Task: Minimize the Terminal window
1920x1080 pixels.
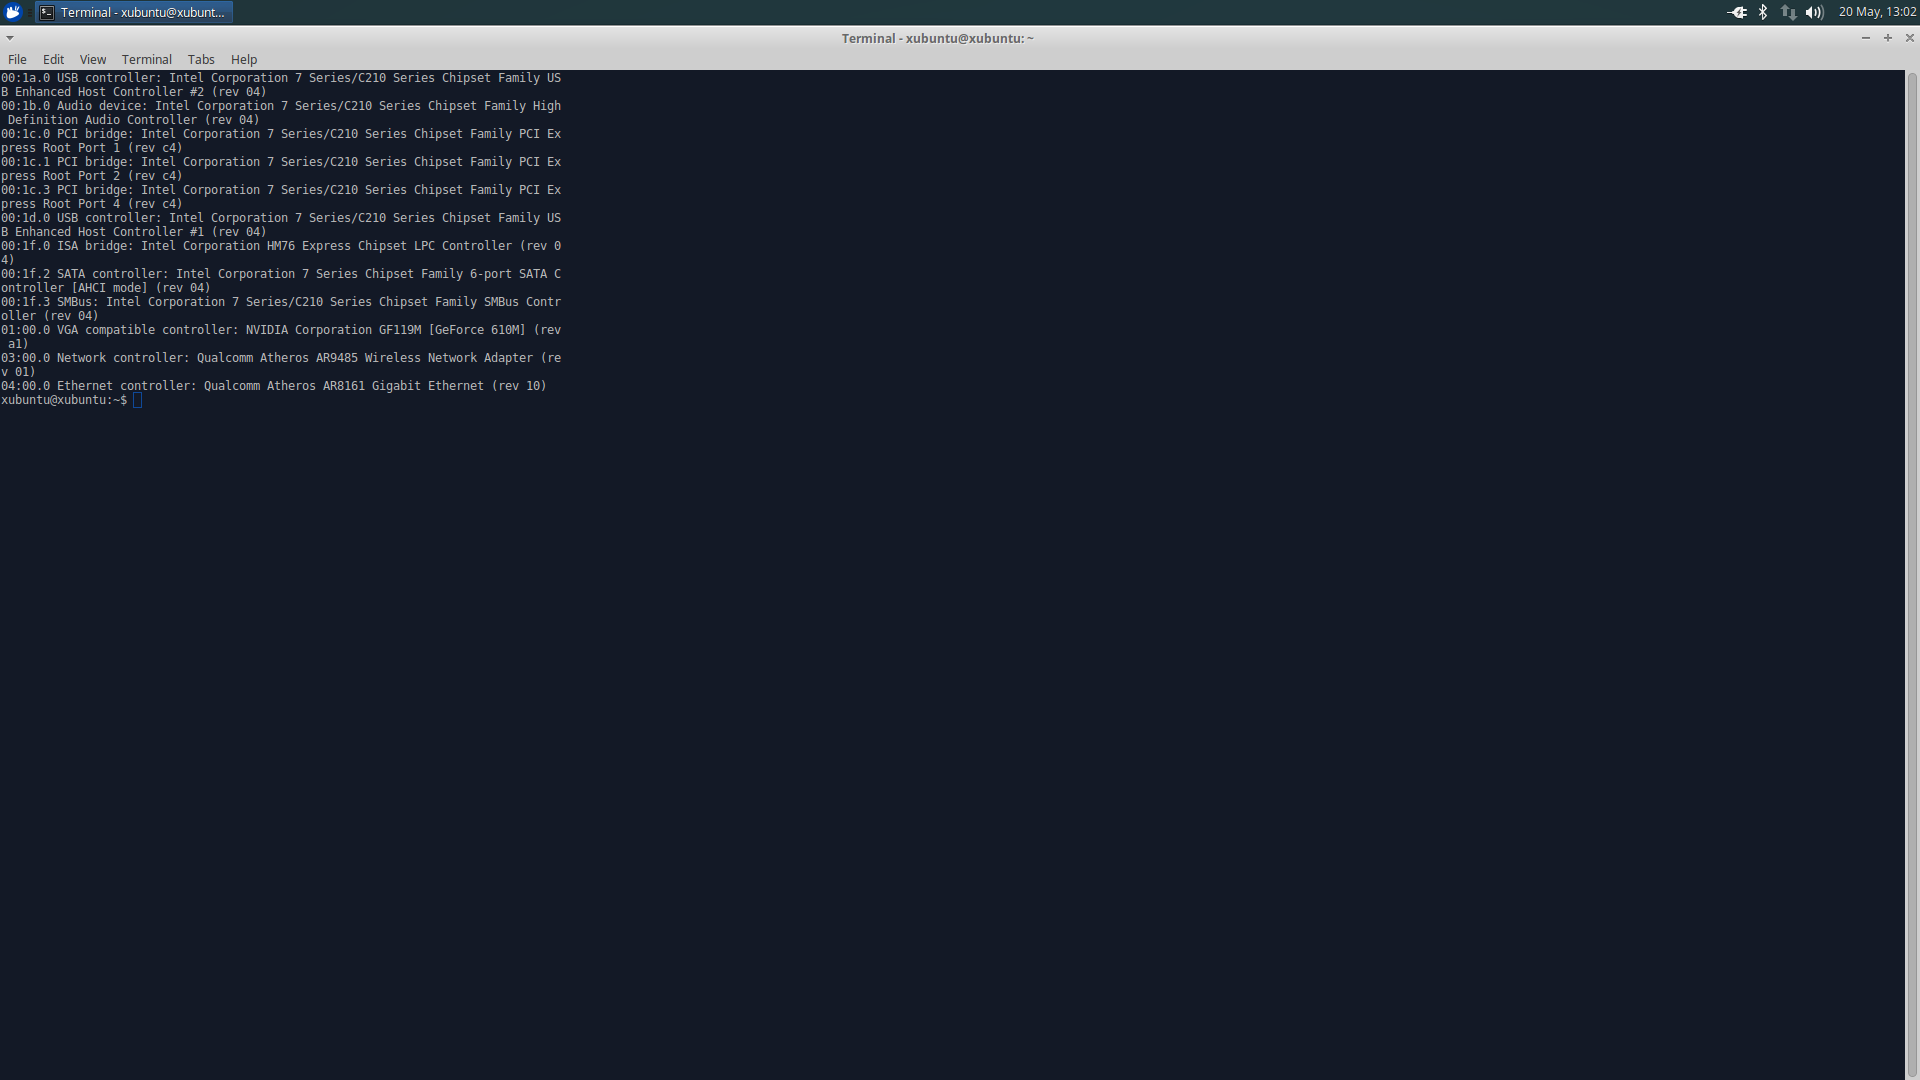Action: click(x=1865, y=38)
